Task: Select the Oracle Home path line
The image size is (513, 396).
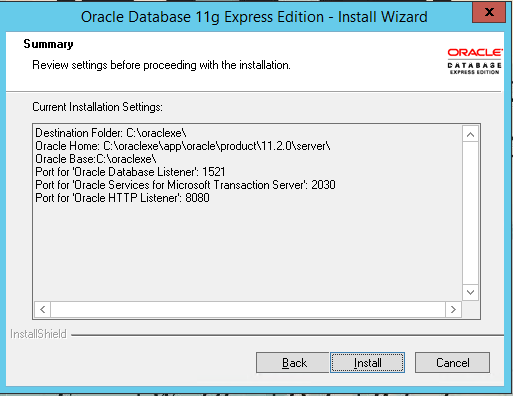Action: click(183, 146)
